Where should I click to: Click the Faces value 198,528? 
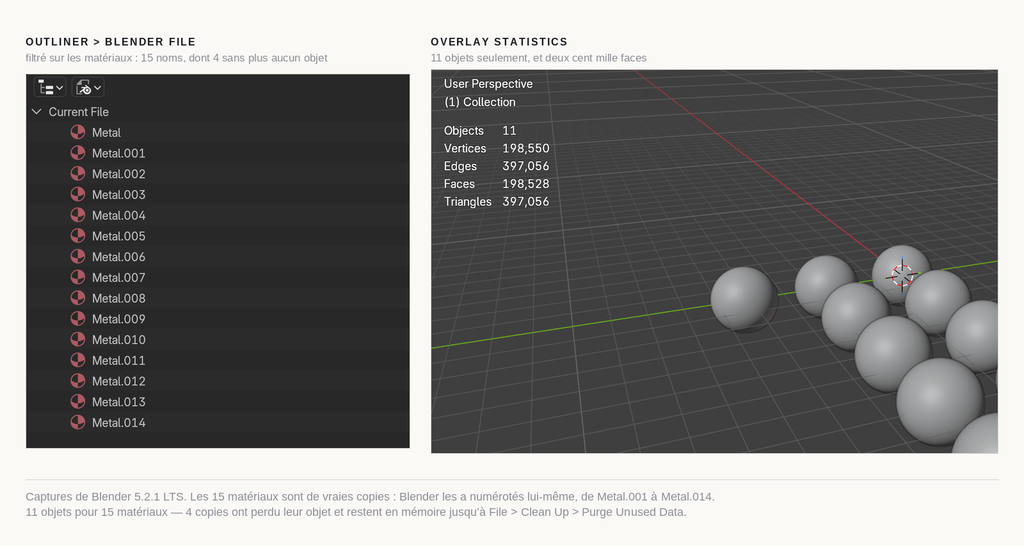526,184
